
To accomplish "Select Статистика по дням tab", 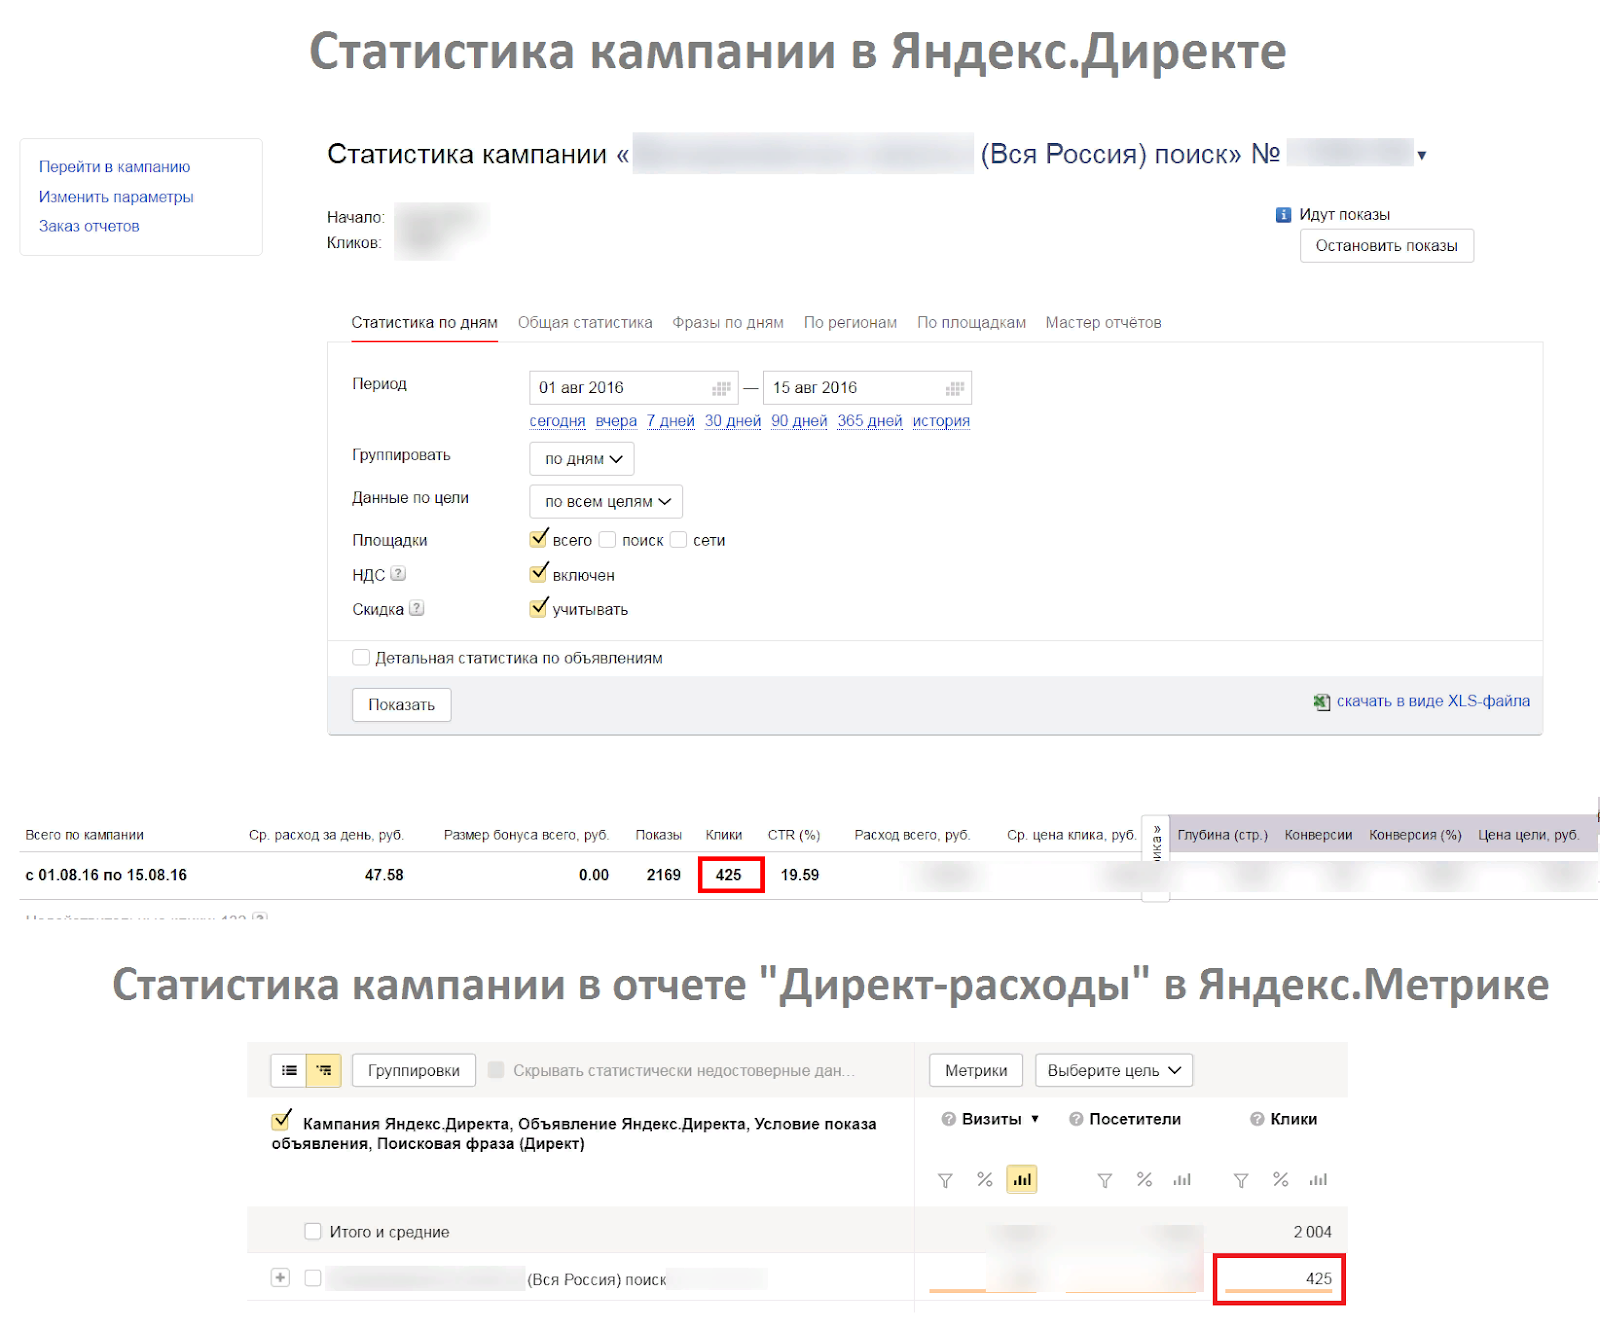I will click(424, 322).
